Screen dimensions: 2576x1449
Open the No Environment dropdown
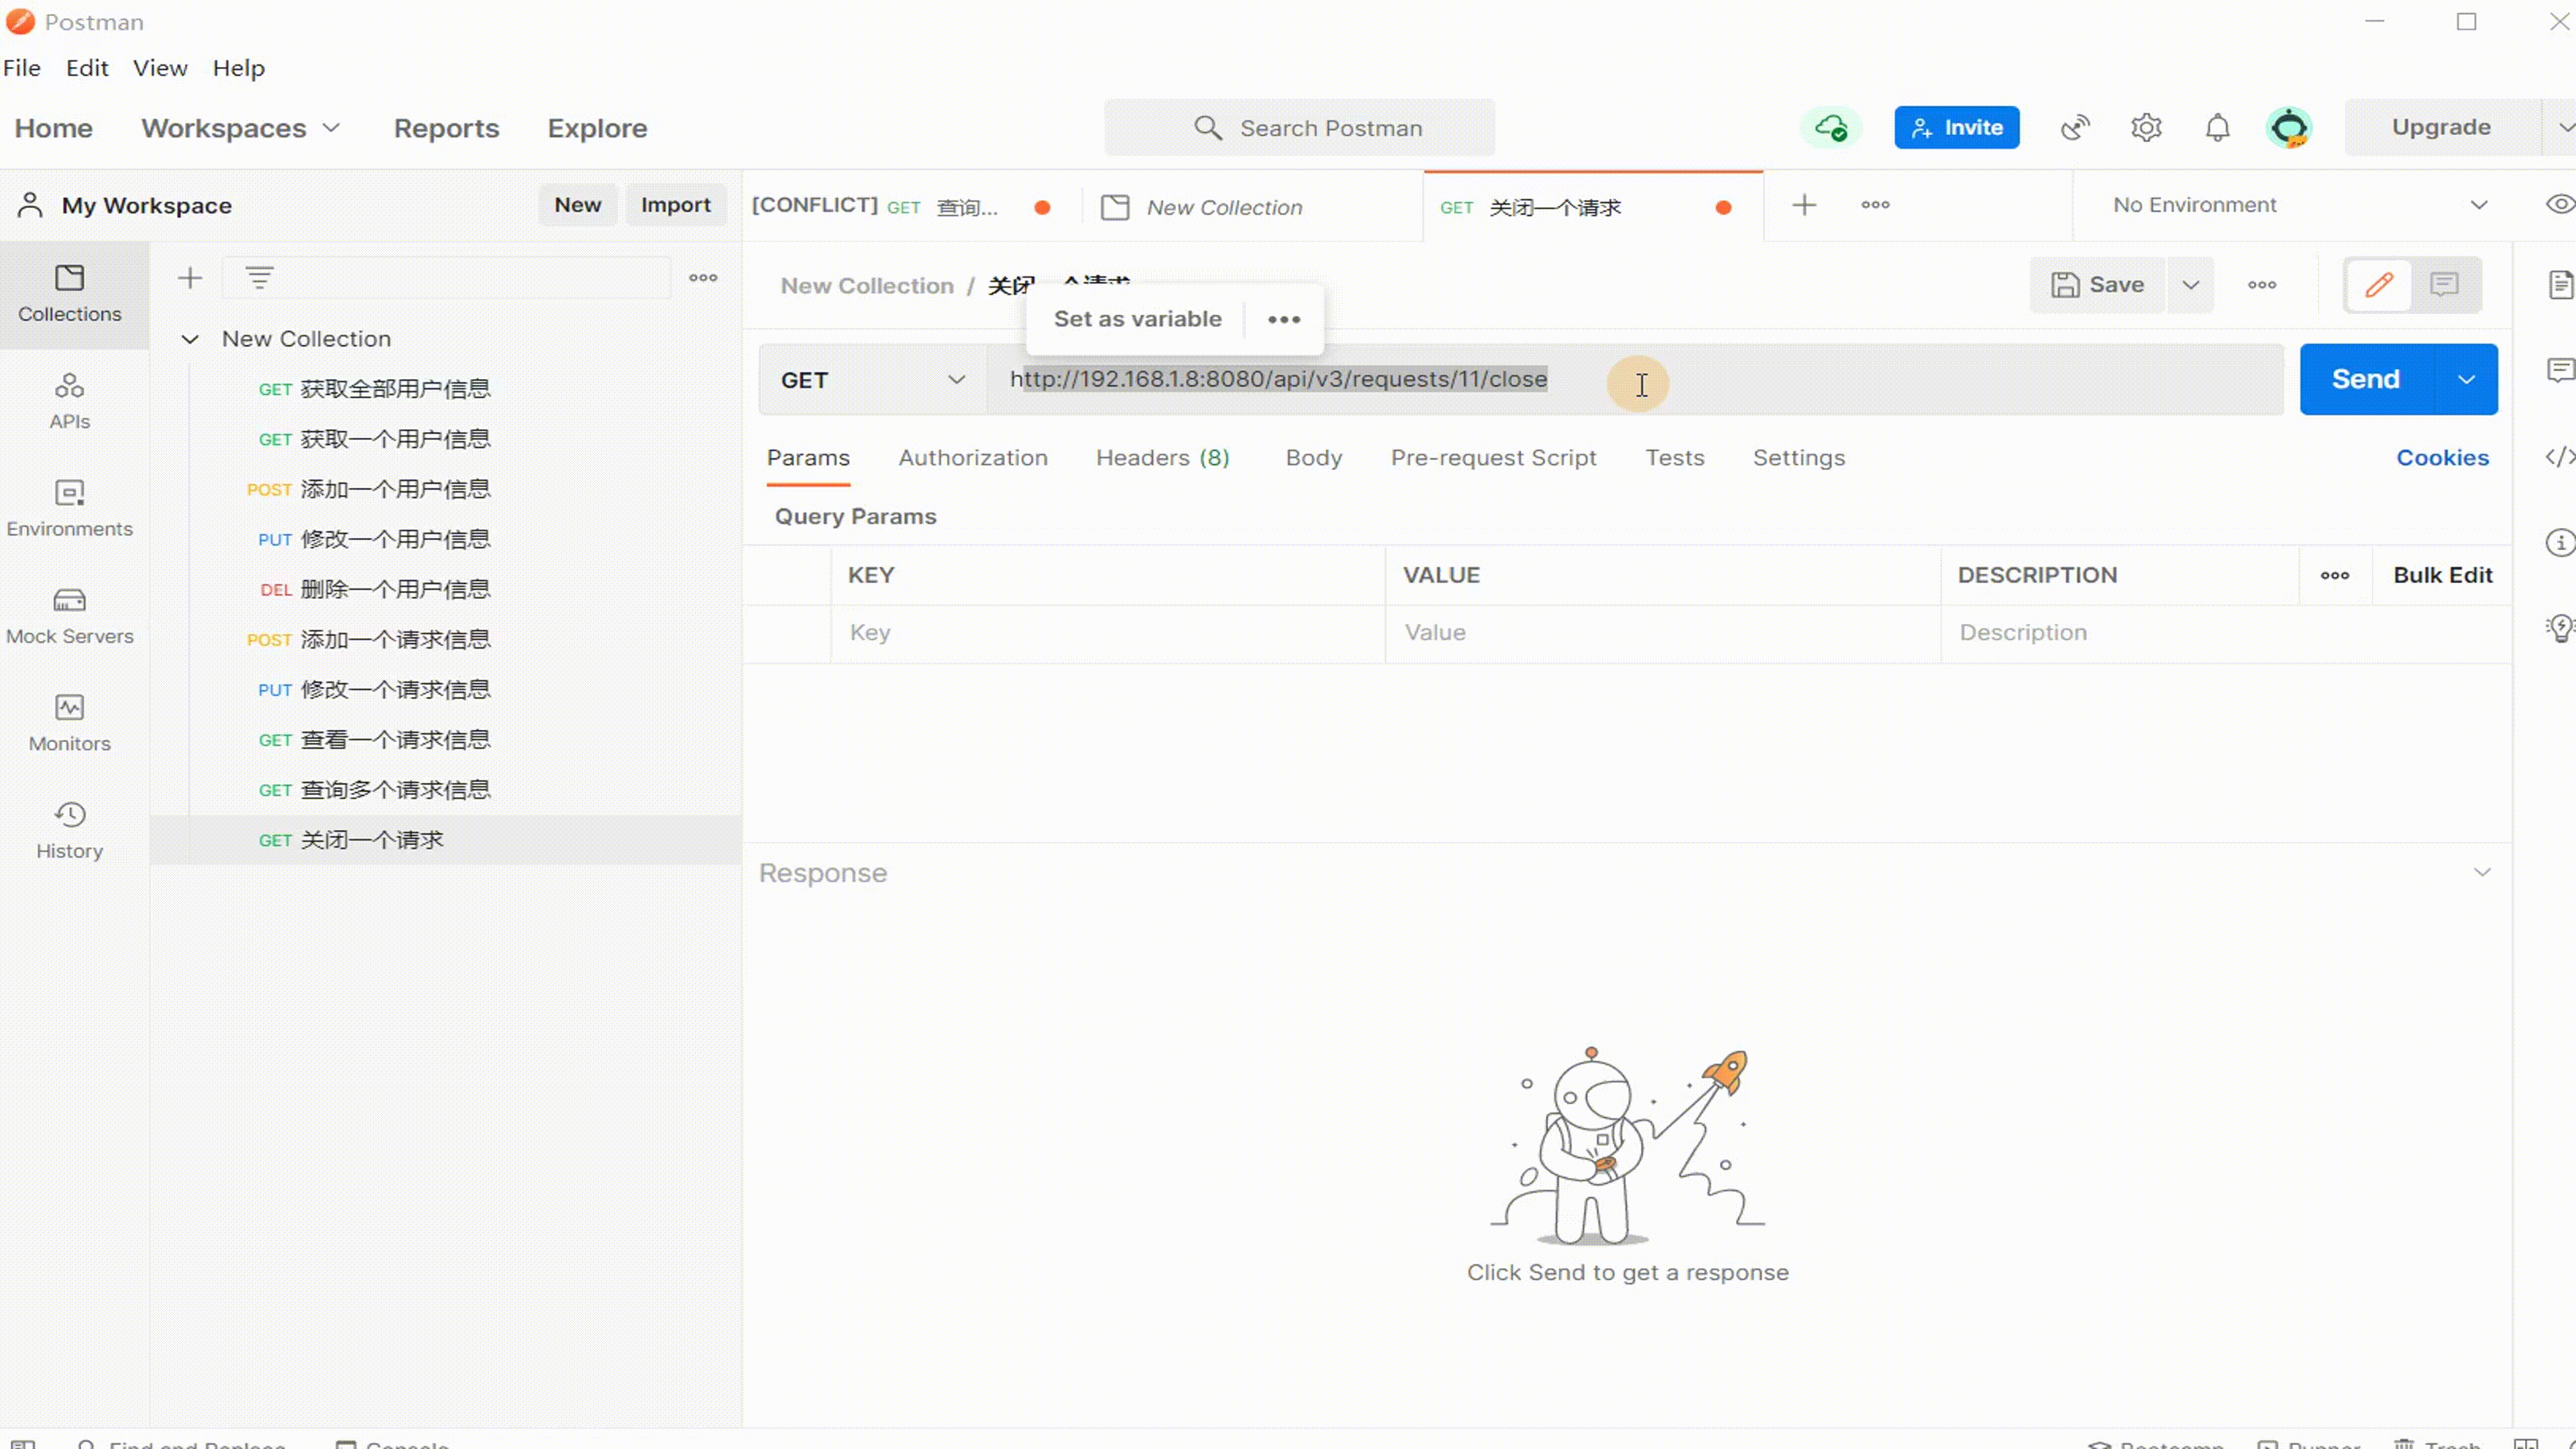coord(2298,205)
